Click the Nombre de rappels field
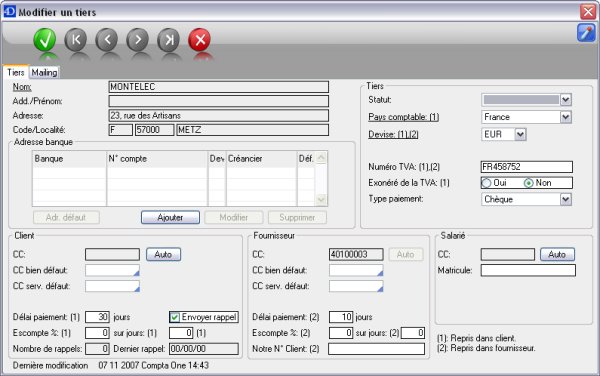The width and height of the screenshot is (600, 376). 97,349
